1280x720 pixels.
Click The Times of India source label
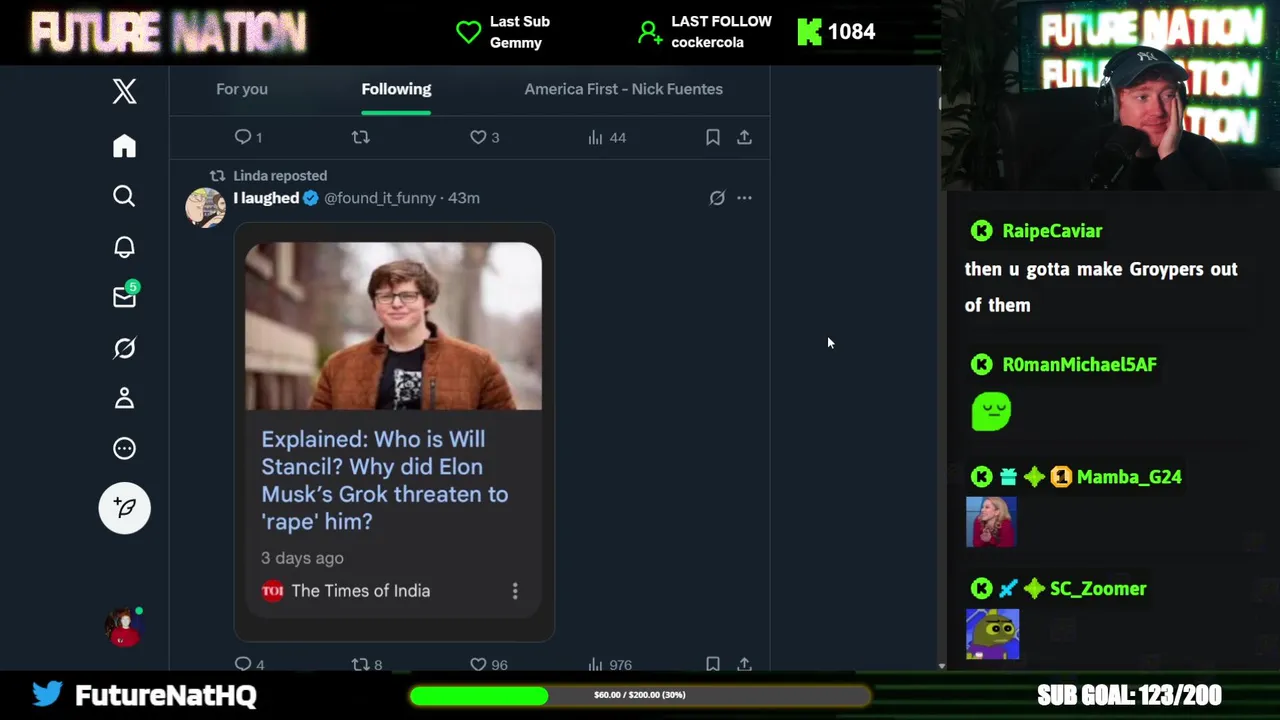click(361, 591)
